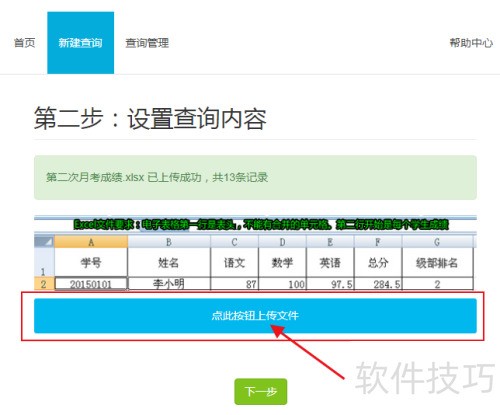Click the 姓名 header cell

coord(169,262)
